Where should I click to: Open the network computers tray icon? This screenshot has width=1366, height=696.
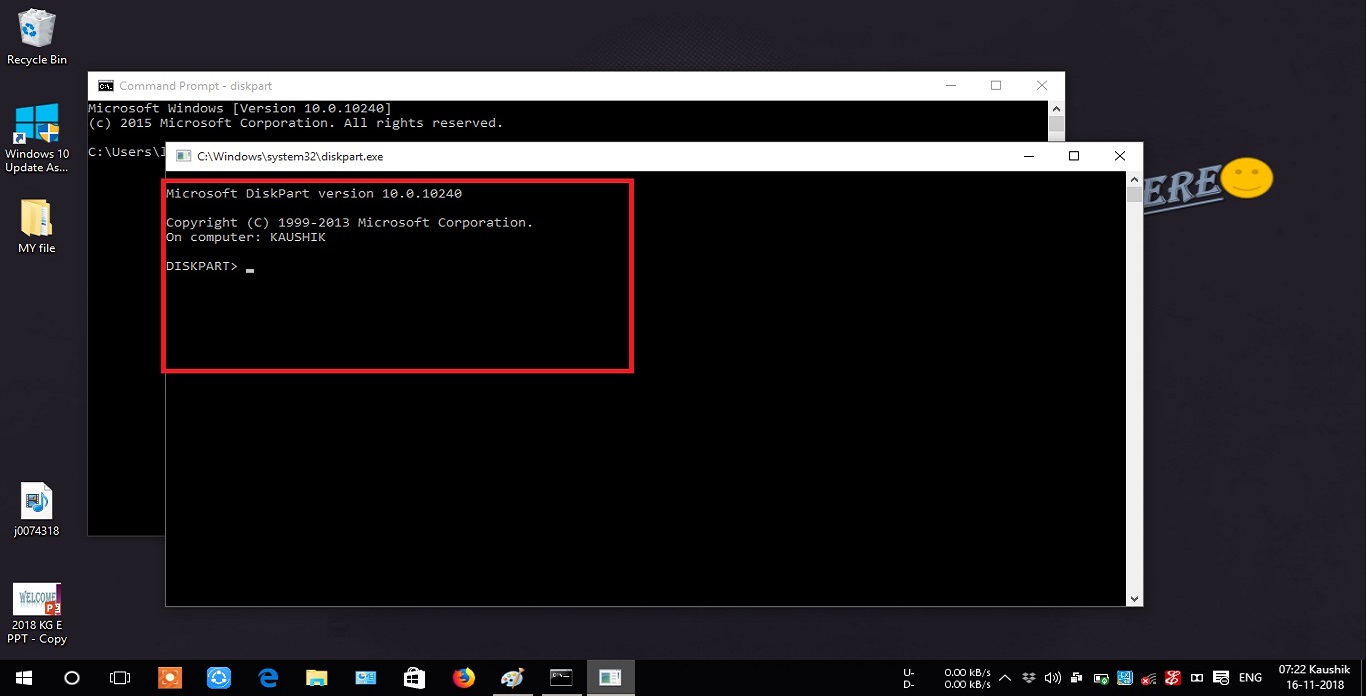point(1076,678)
